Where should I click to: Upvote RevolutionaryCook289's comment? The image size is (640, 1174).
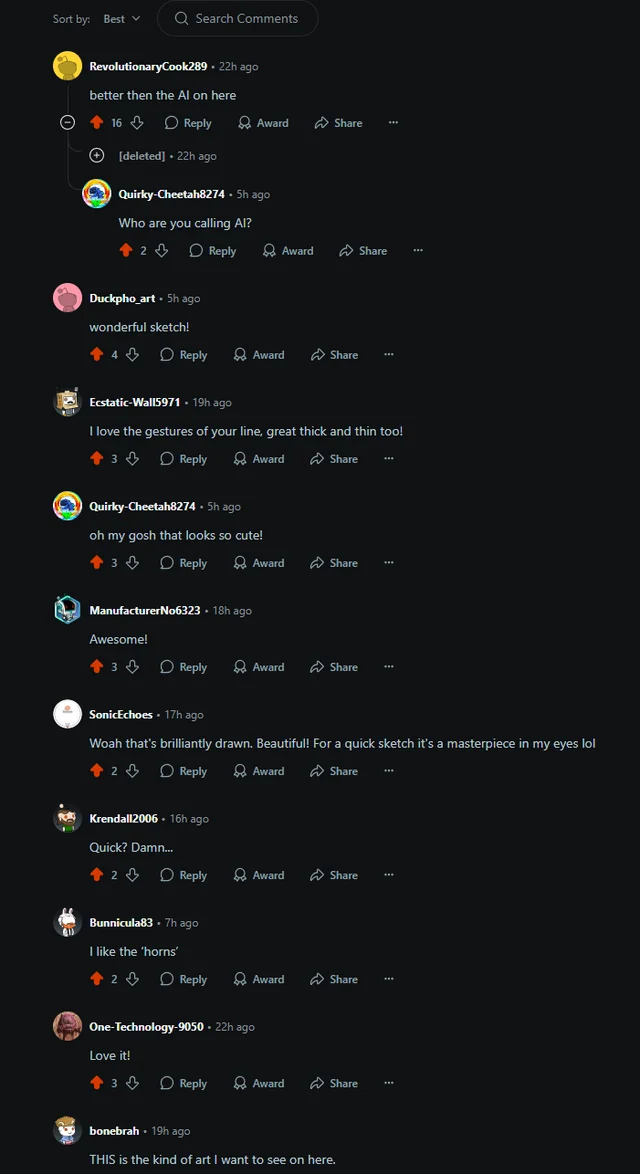96,123
